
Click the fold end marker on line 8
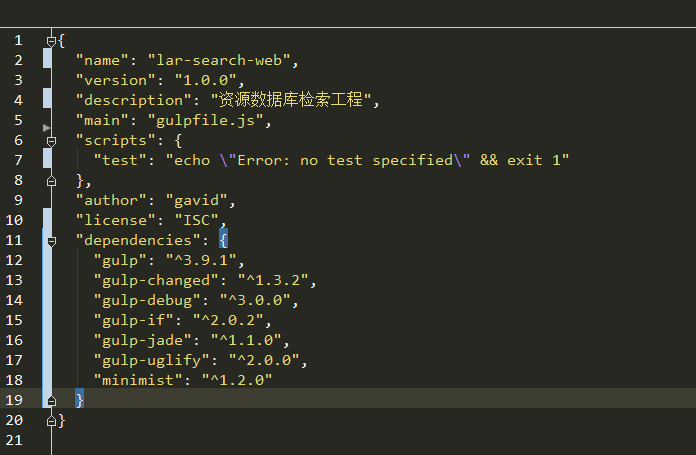[x=51, y=181]
